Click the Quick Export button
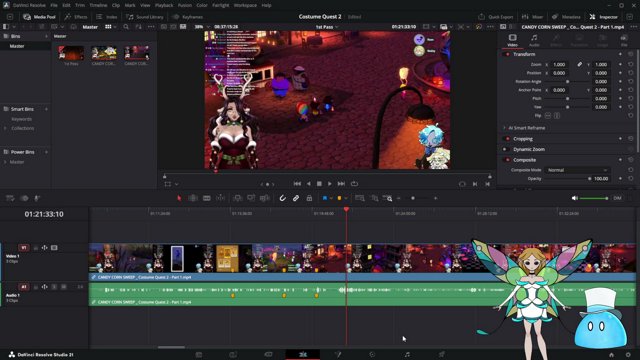 pos(495,17)
